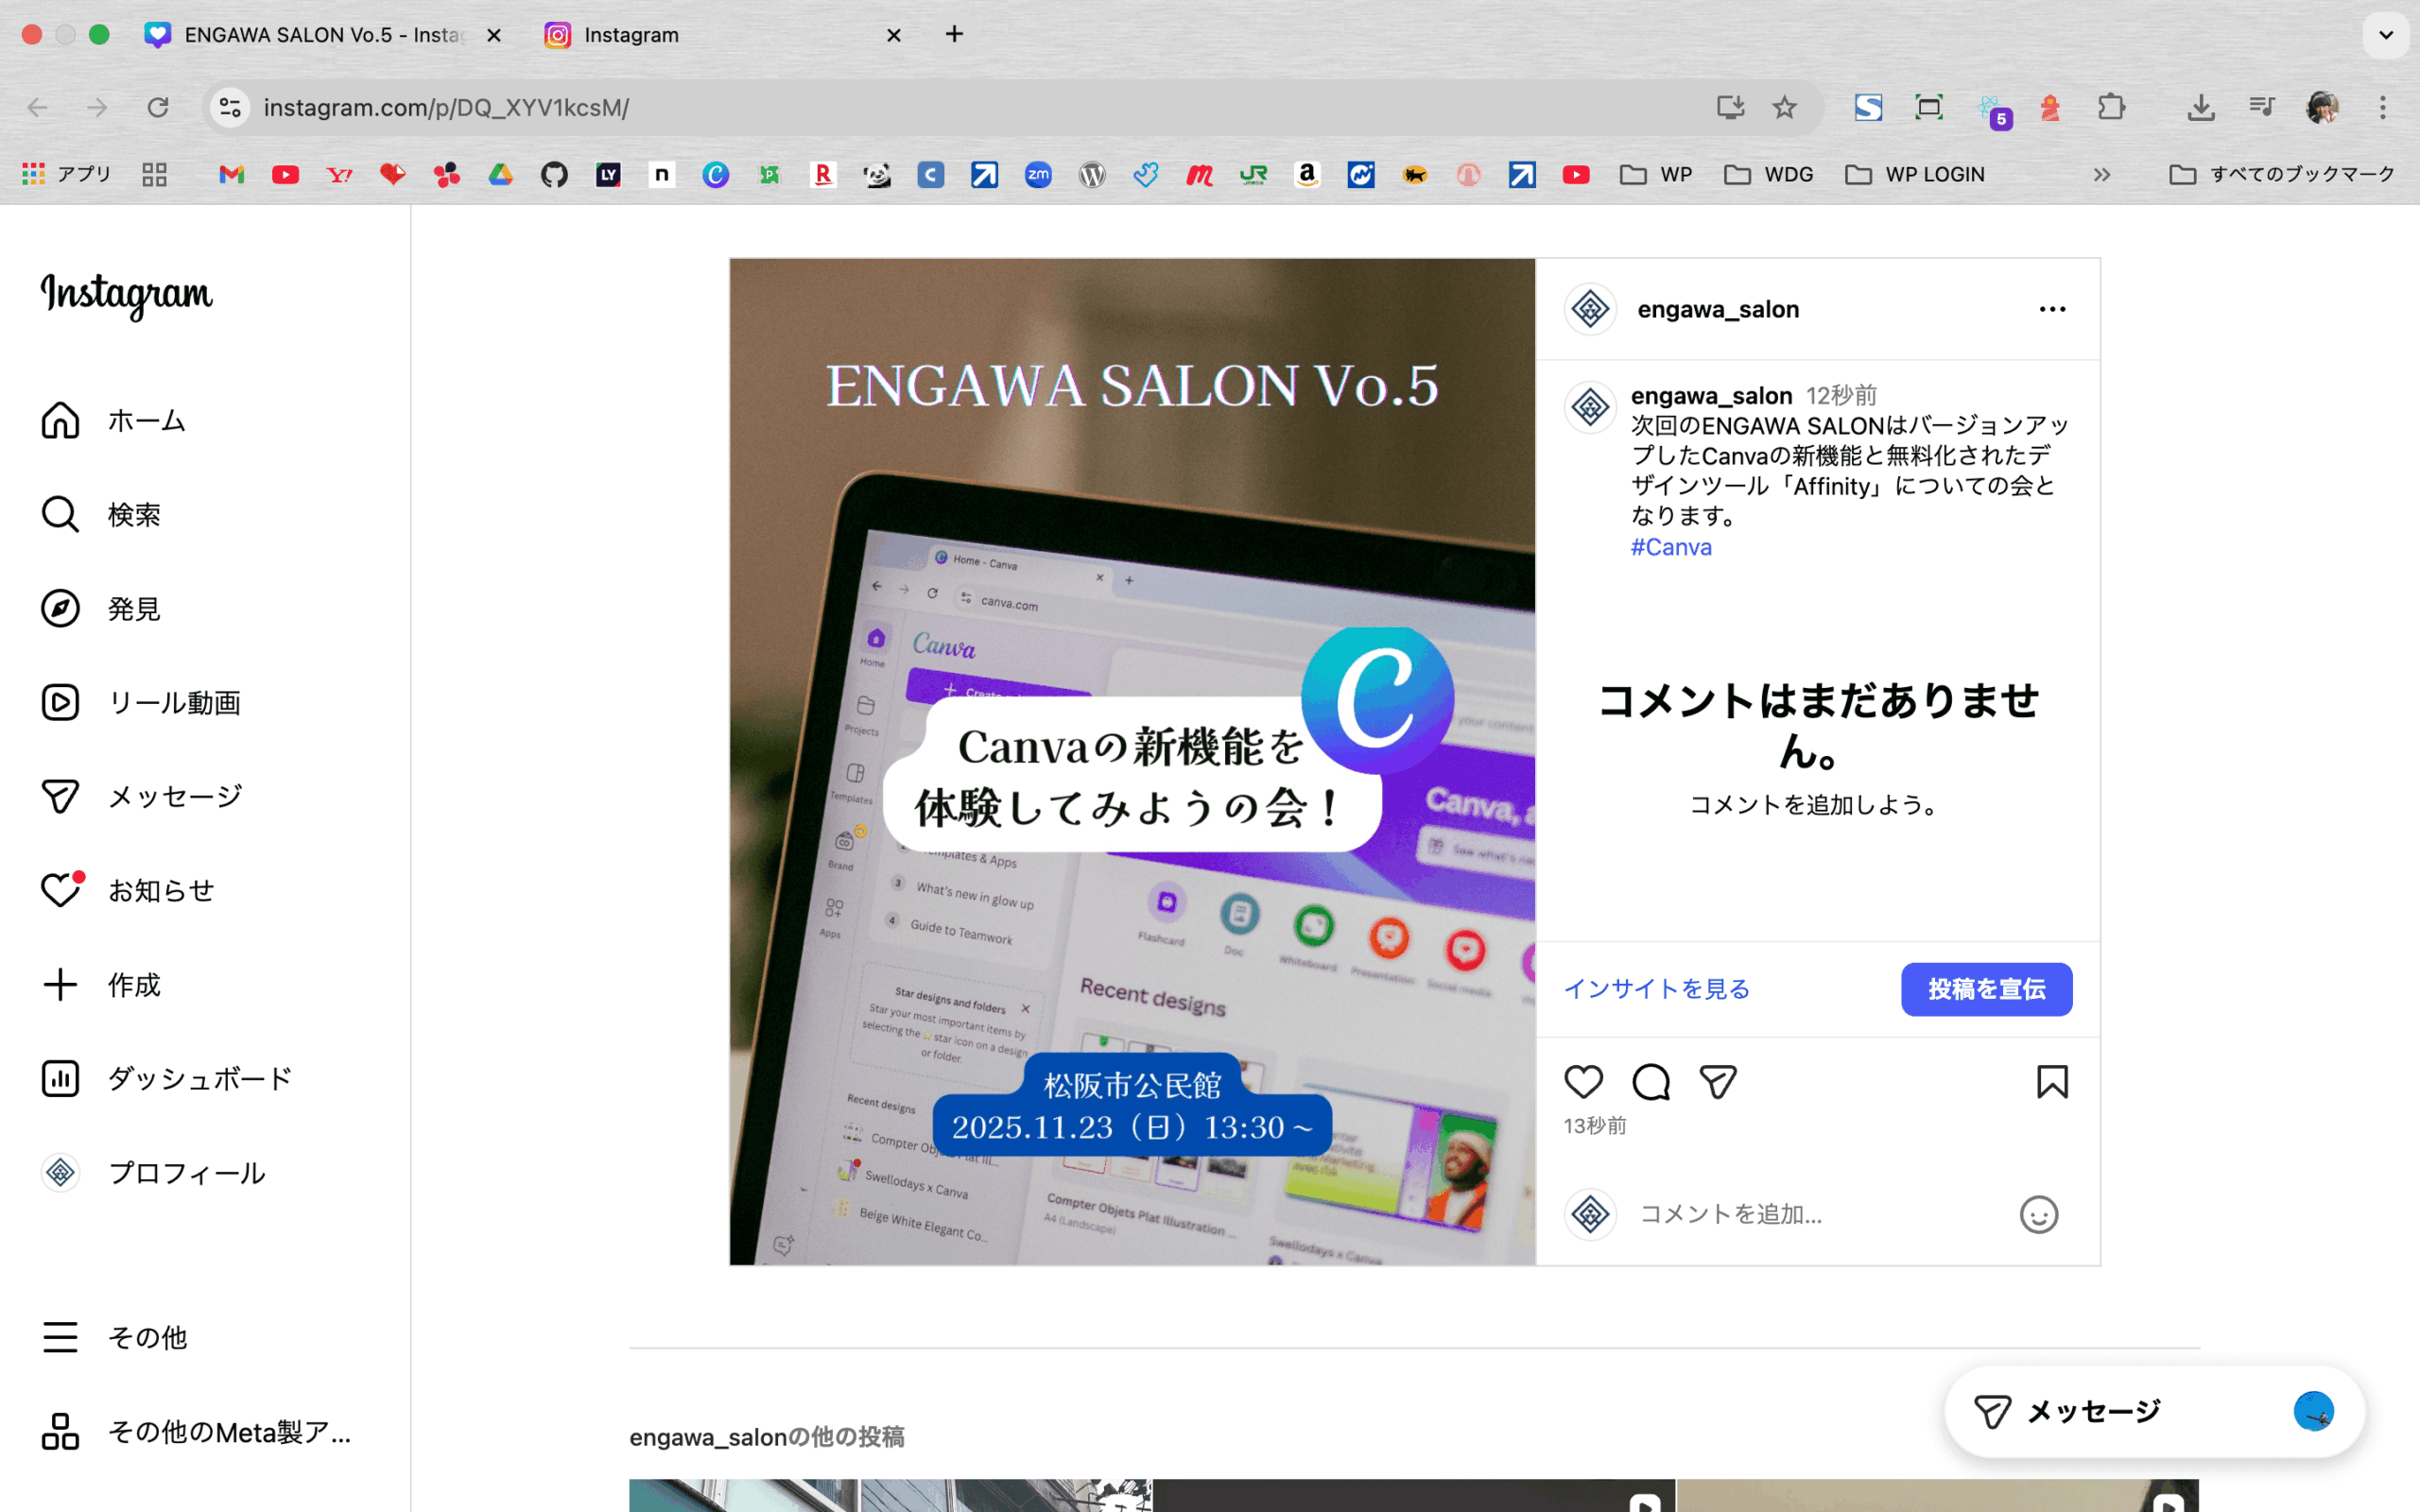Open the ダッシュボード dashboard item
Viewport: 2420px width, 1512px height.
click(x=199, y=1078)
